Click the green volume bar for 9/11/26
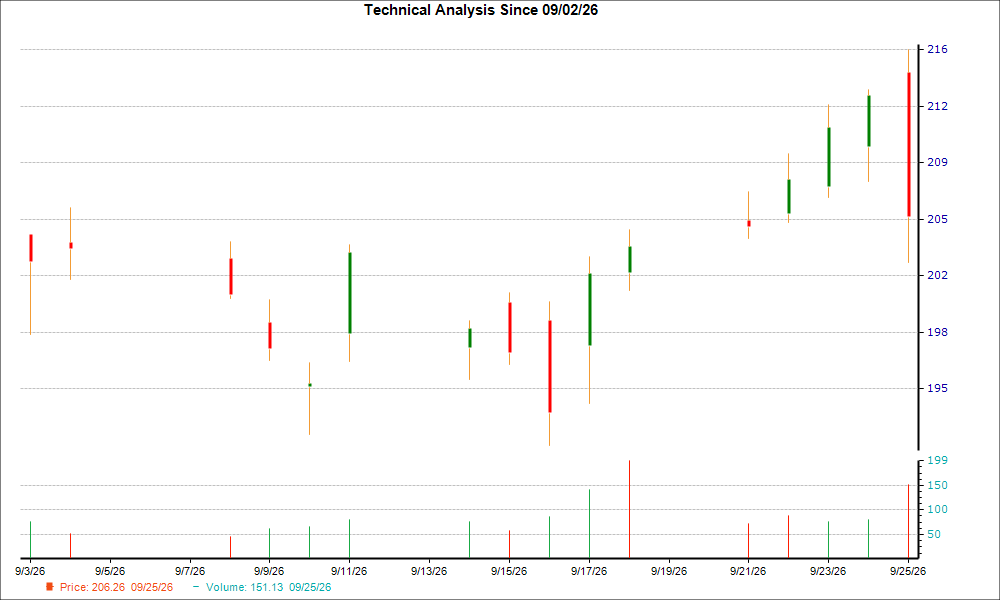This screenshot has width=1000, height=600. 349,539
